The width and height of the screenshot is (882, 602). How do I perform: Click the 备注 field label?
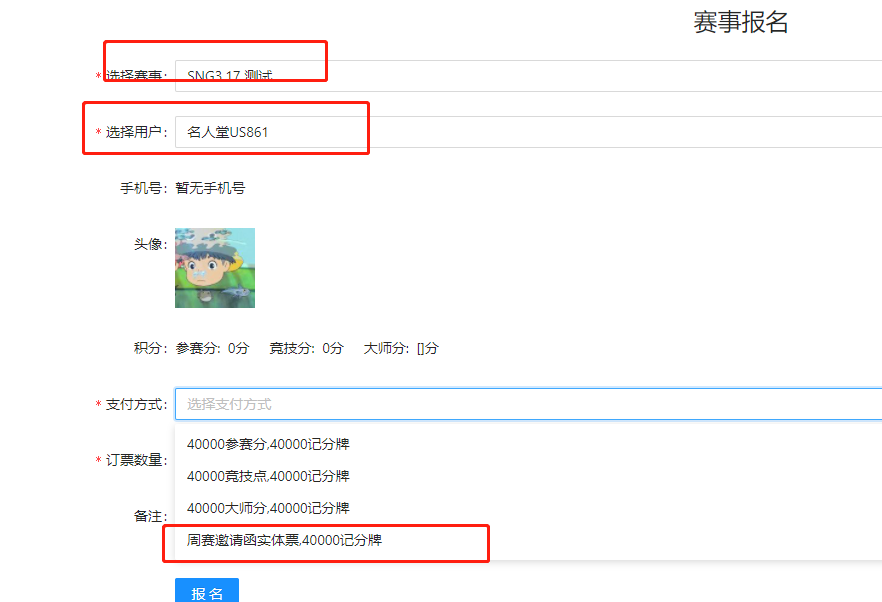click(149, 516)
